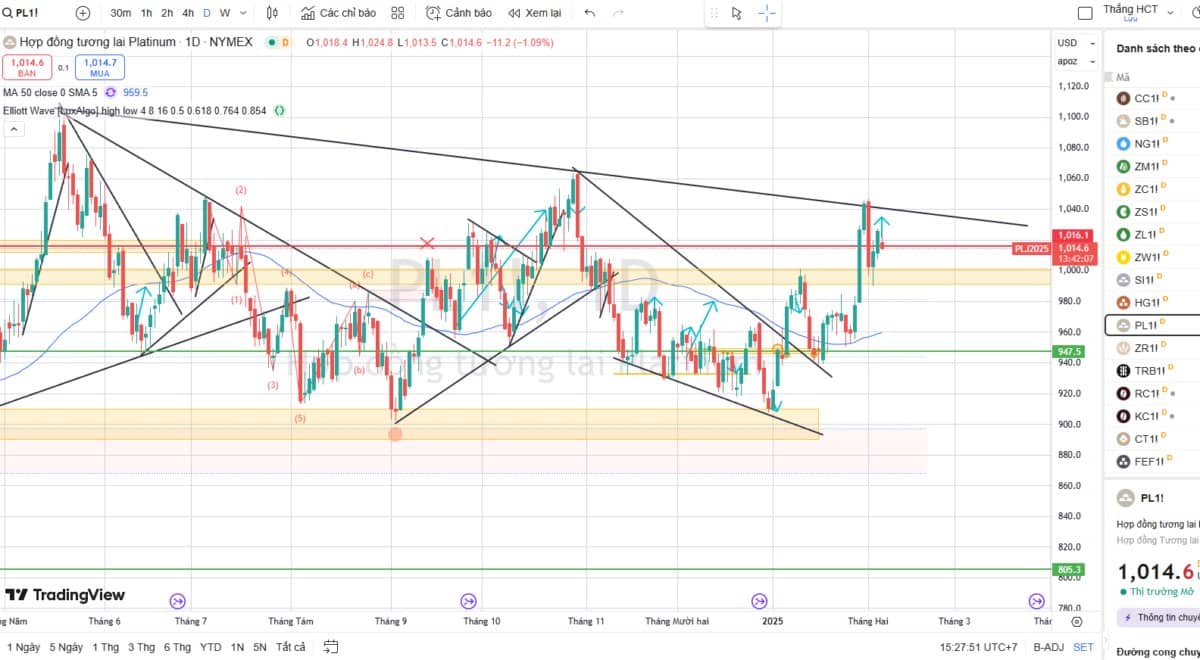Screen dimensions: 1200x660
Task: Select the weekly W timeframe
Action: (224, 13)
